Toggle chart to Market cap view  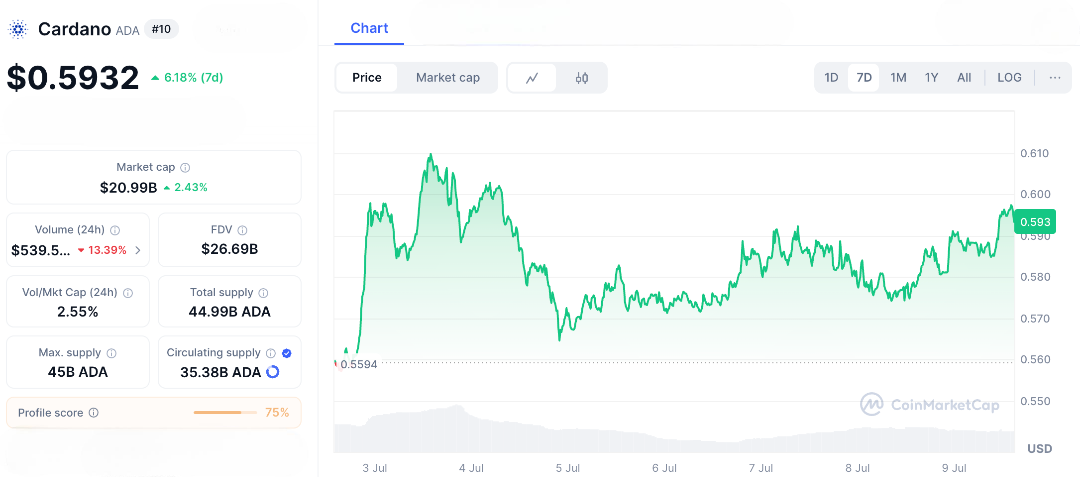click(x=447, y=78)
